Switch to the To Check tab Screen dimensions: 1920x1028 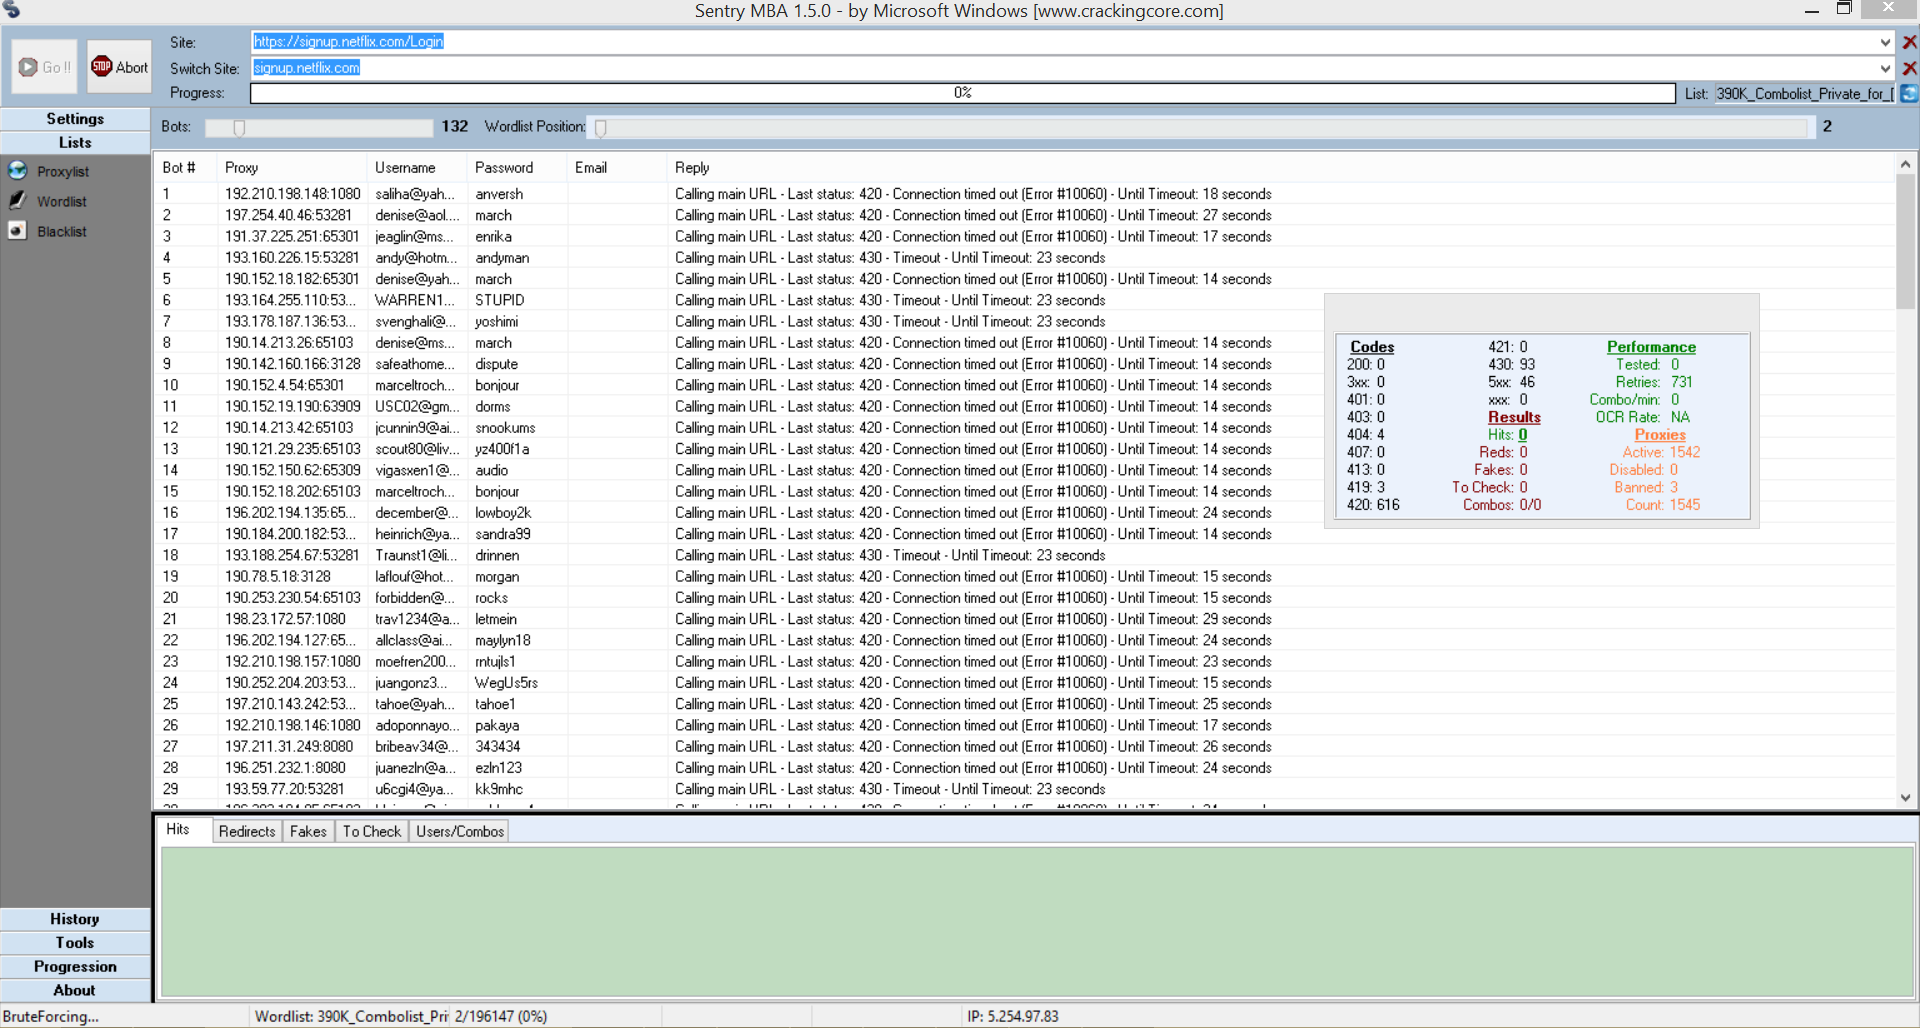371,831
